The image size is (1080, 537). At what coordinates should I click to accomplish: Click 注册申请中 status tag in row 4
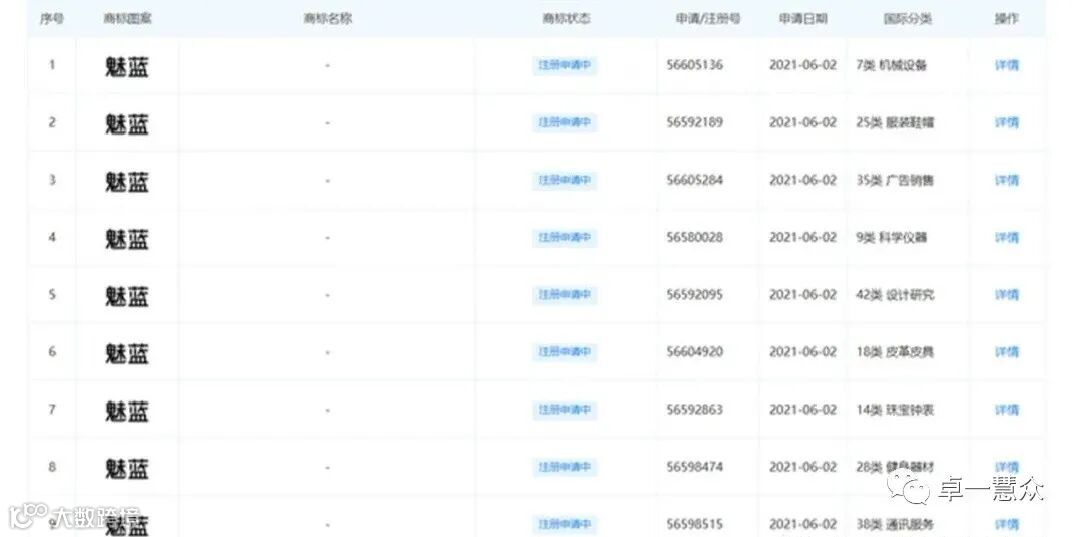click(565, 238)
